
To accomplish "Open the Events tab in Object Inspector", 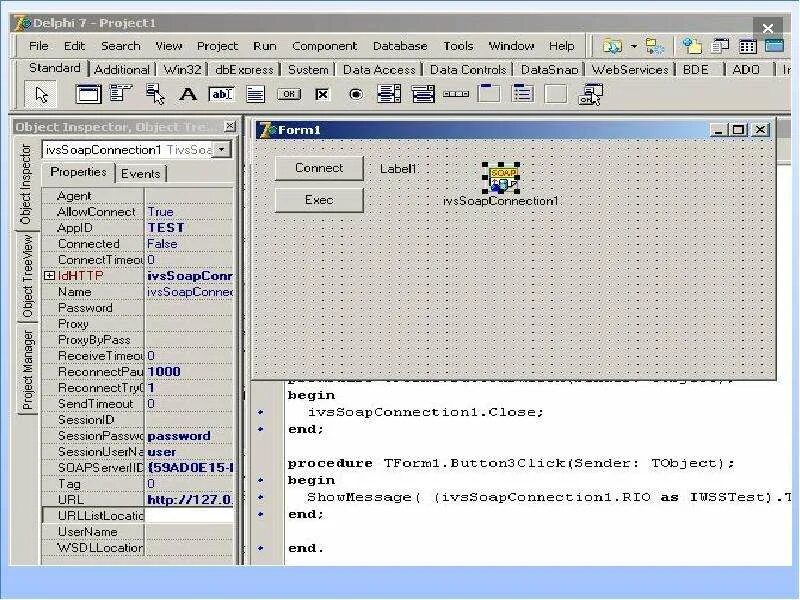I will pyautogui.click(x=140, y=174).
